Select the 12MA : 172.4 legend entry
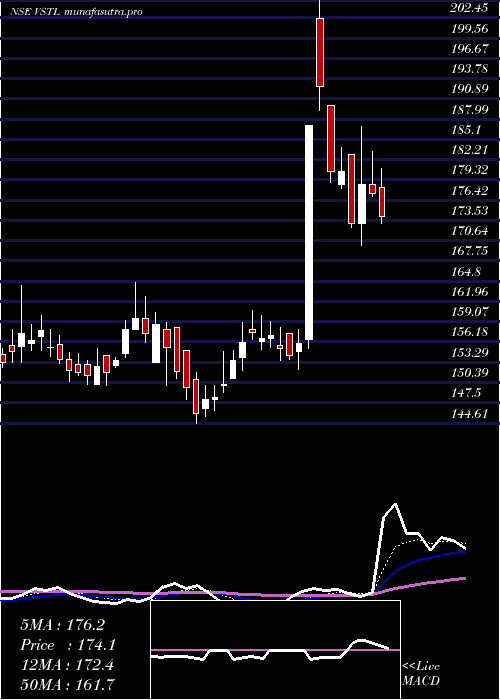Viewport: 500px width, 700px height. coord(67,665)
